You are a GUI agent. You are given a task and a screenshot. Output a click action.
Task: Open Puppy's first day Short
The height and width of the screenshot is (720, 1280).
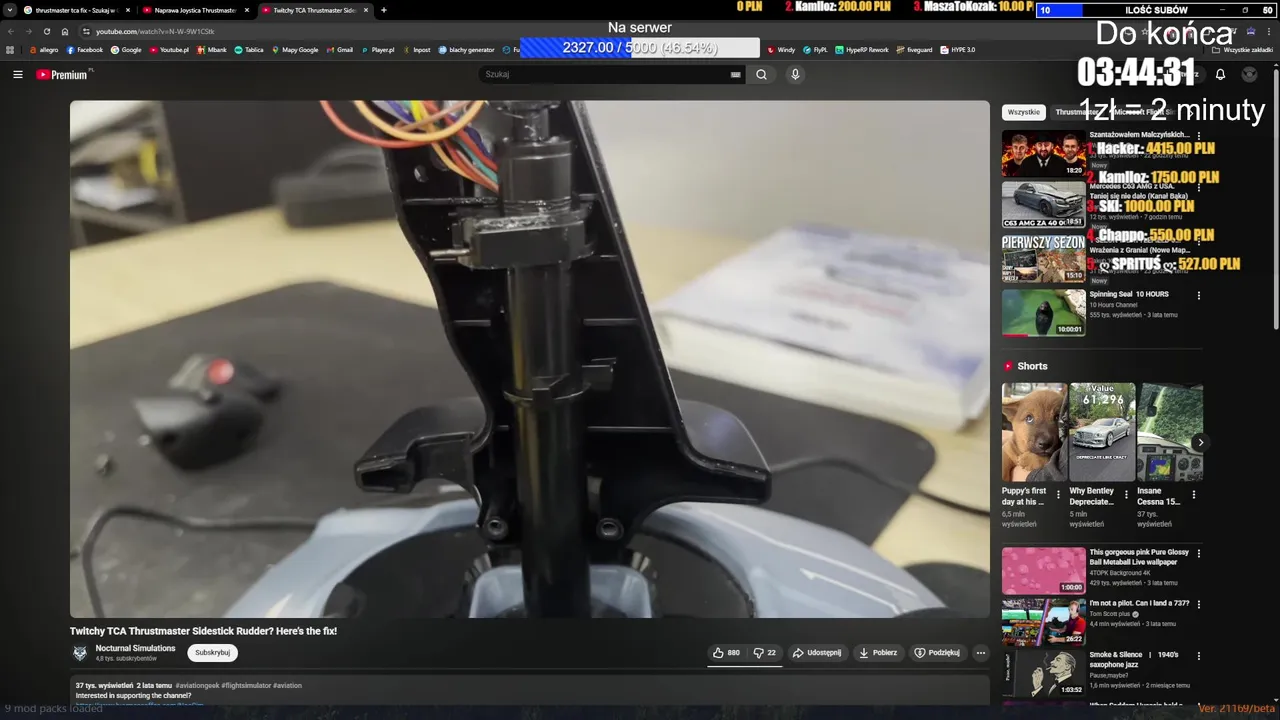coord(1034,432)
